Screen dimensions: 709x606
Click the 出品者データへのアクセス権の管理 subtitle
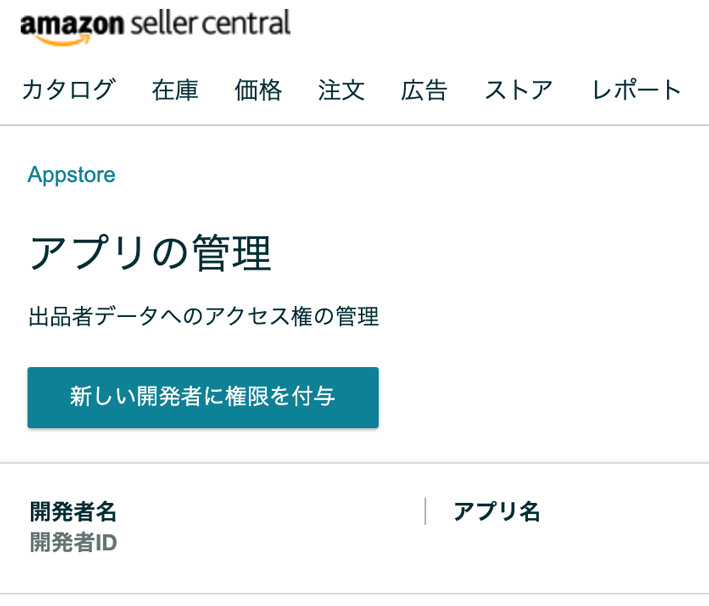pos(203,316)
